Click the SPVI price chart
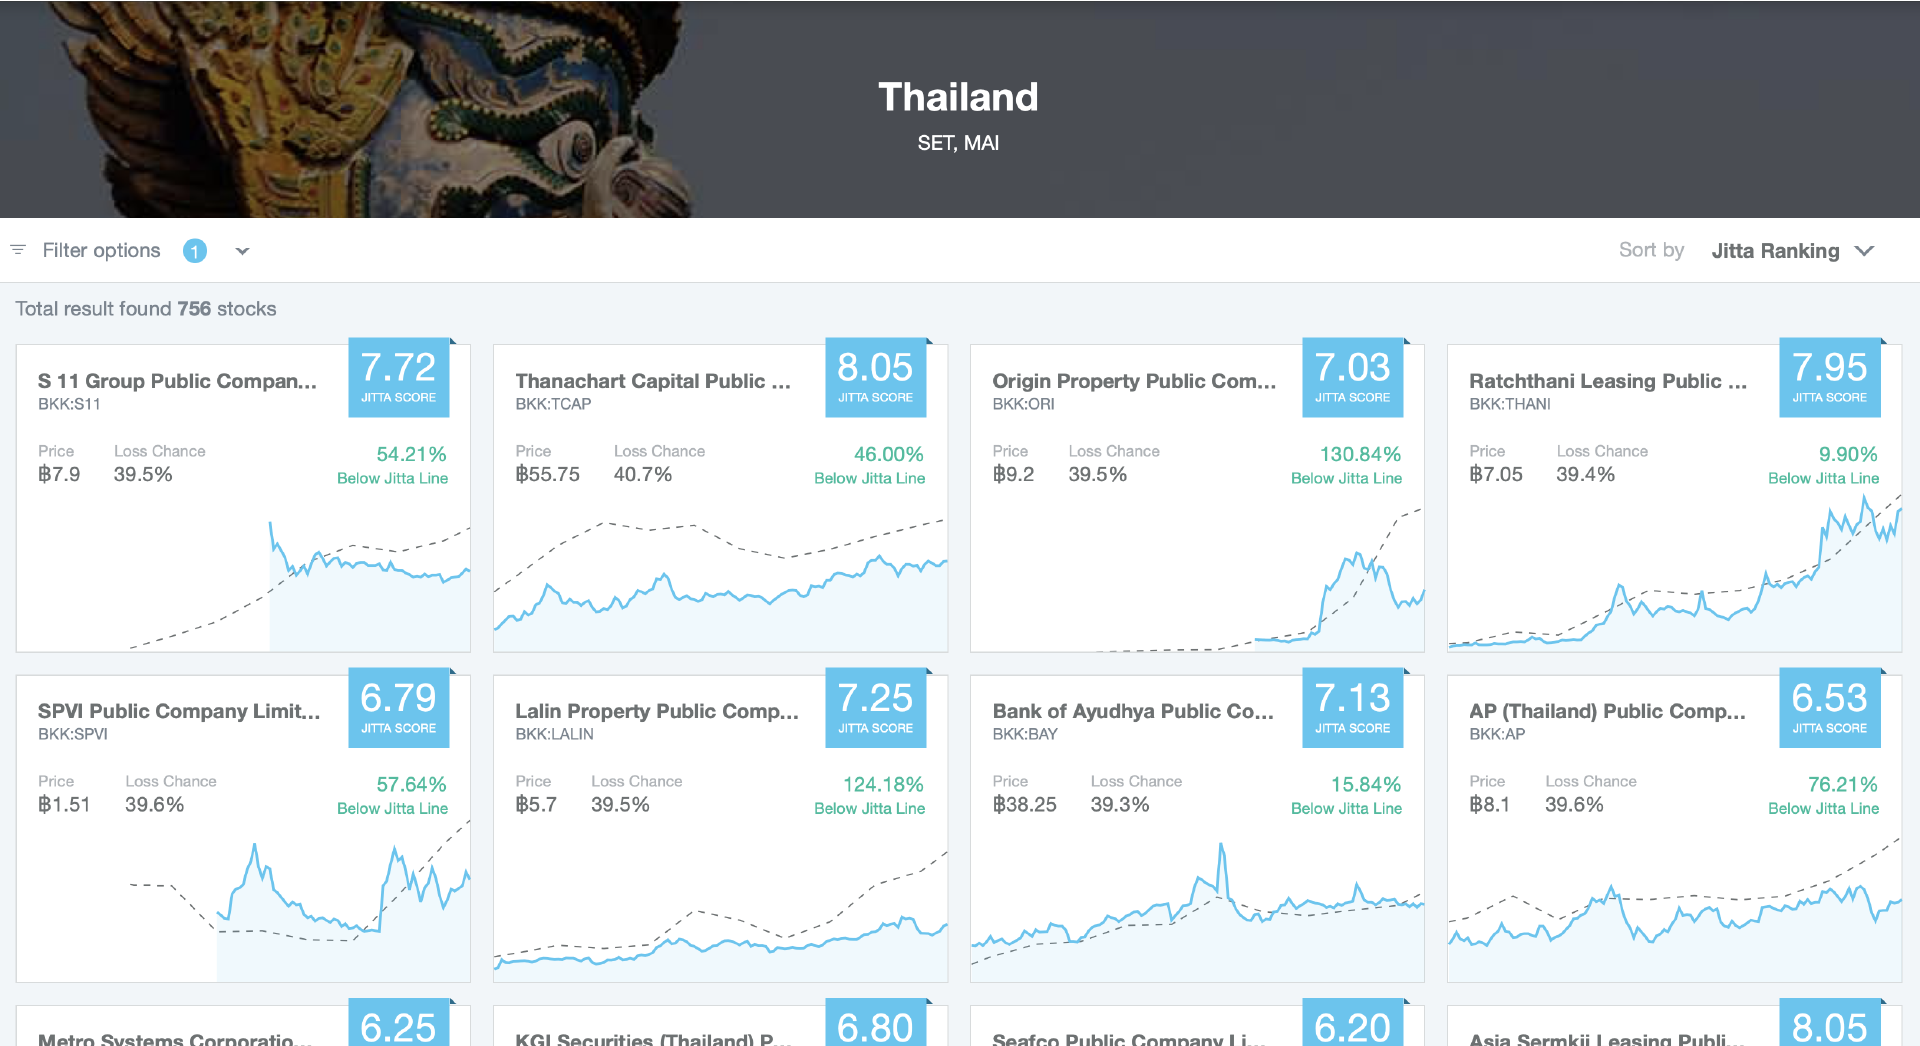This screenshot has height=1046, width=1920. (243, 900)
